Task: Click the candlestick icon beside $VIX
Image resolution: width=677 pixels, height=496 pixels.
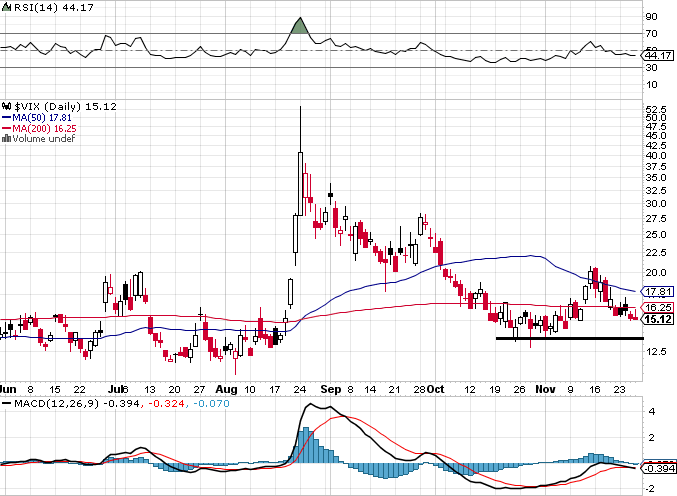Action: coord(6,106)
